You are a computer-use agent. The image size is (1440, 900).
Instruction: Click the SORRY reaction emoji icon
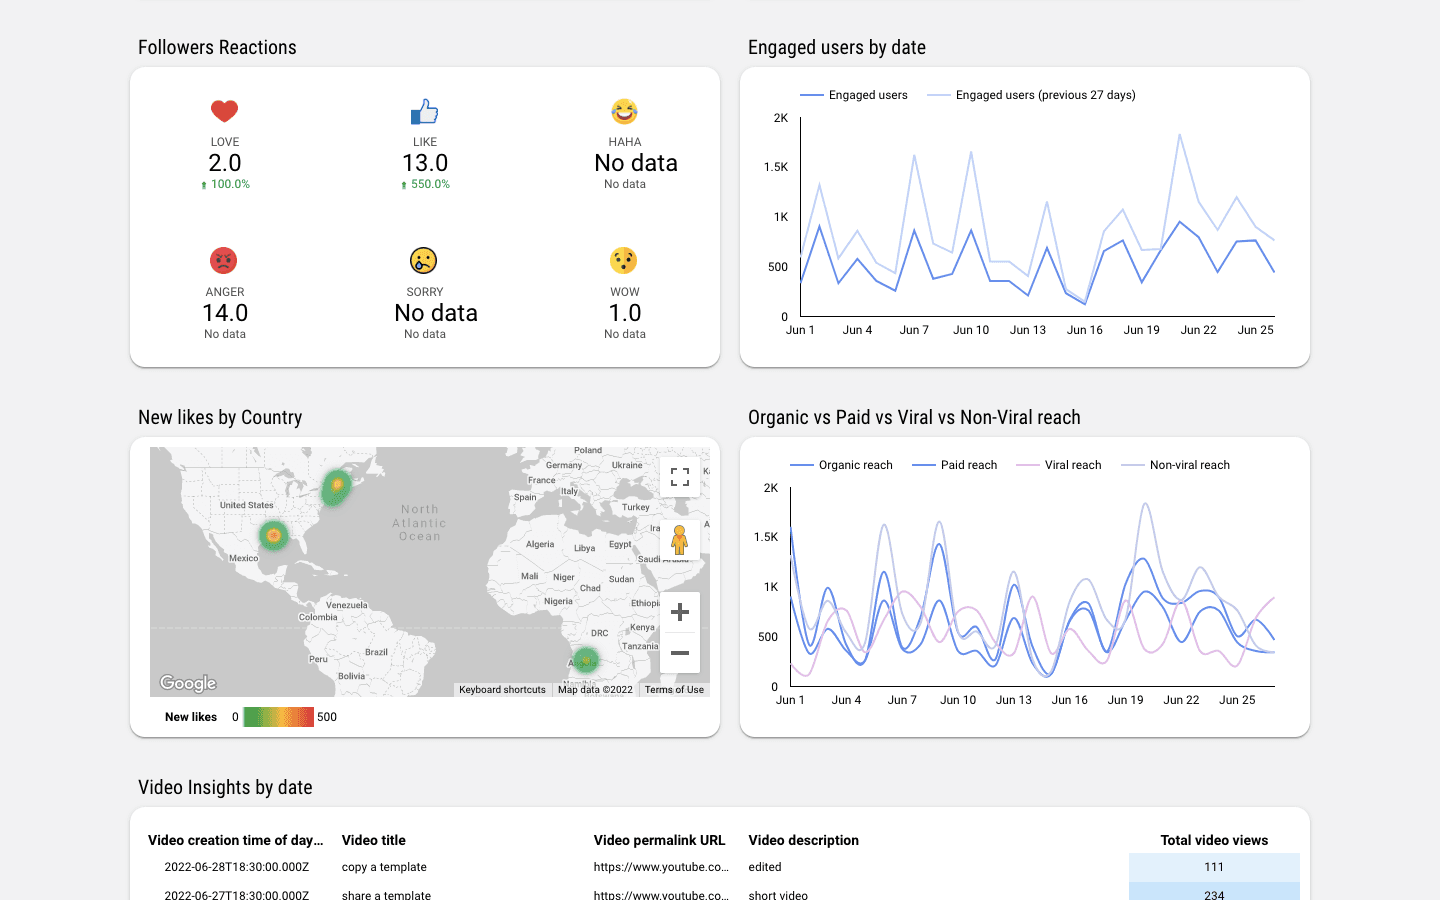[424, 260]
